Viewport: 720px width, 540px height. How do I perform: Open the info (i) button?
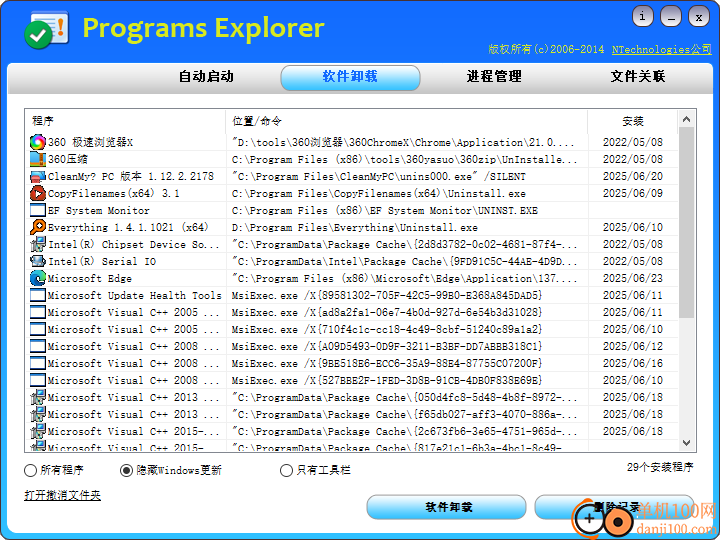click(643, 17)
